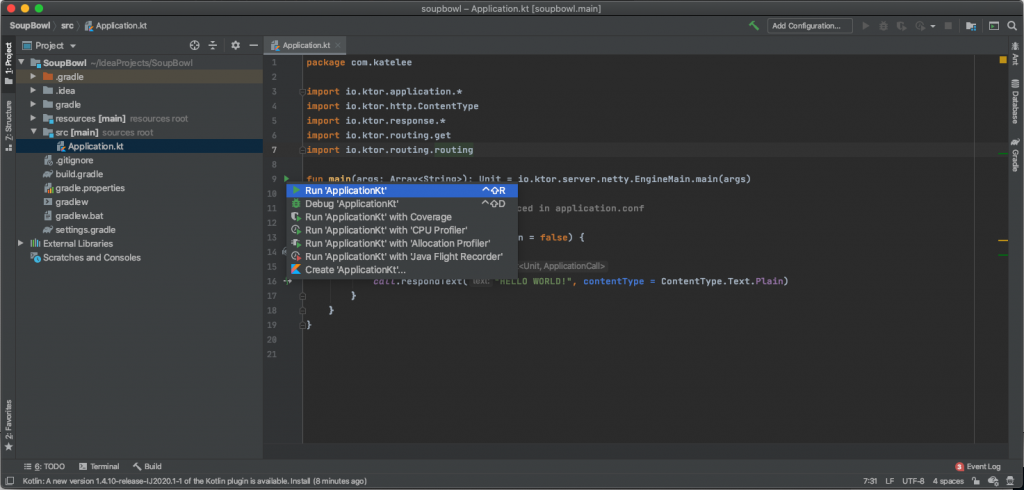The height and width of the screenshot is (490, 1024).
Task: Expand the .idea folder arrow
Action: point(33,90)
